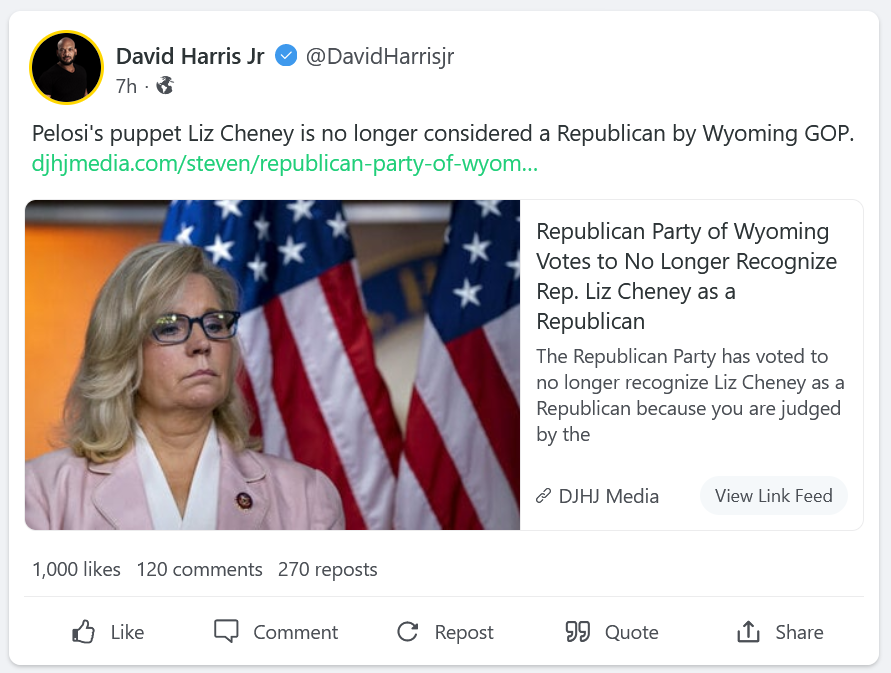Viewport: 891px width, 673px height.
Task: Show the 120 comments
Action: [199, 570]
